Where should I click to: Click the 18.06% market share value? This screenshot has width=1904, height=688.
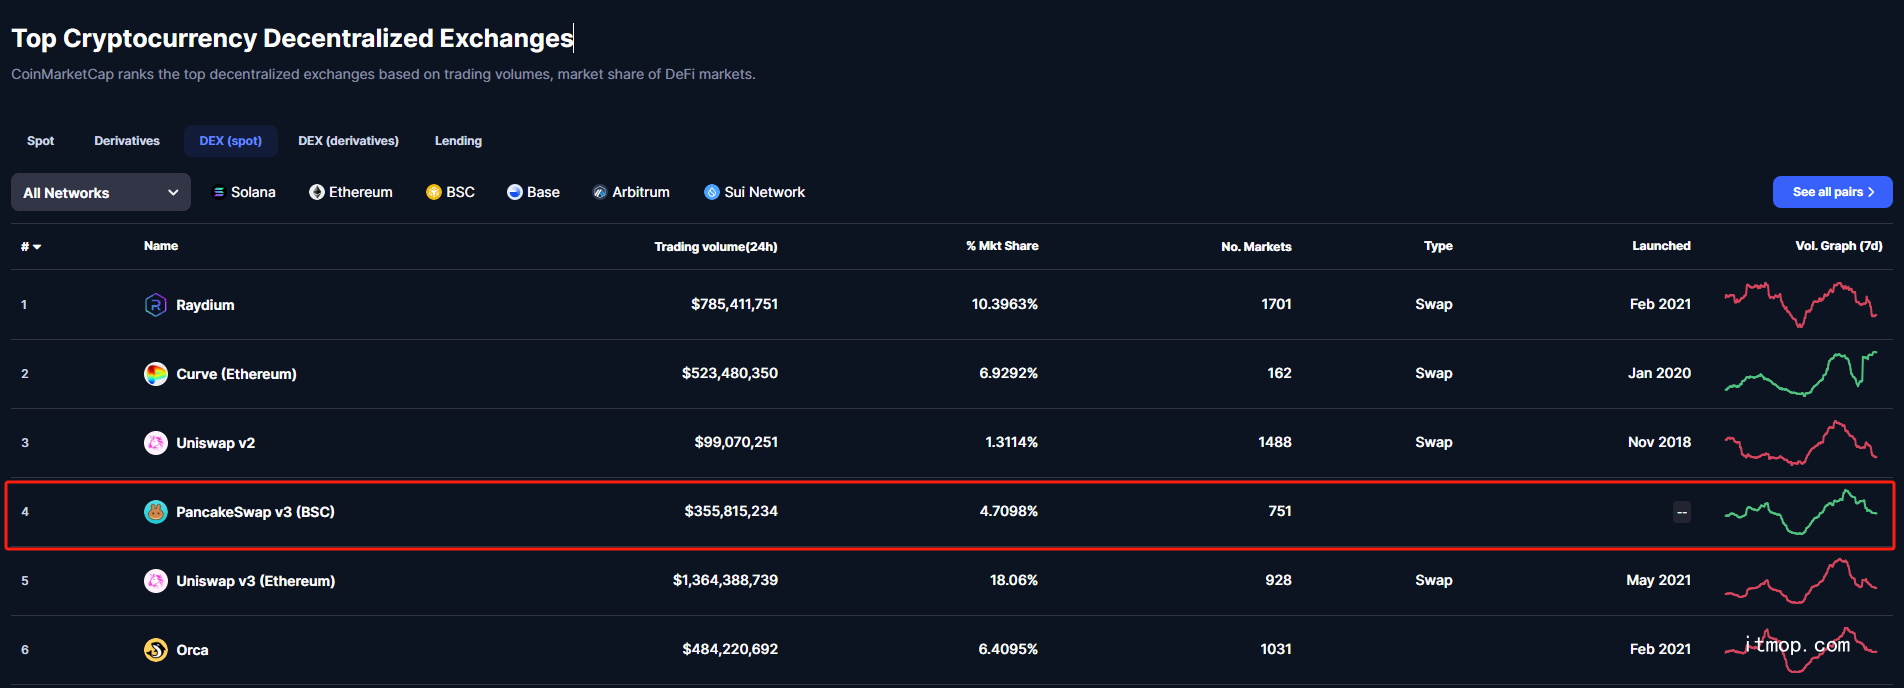pos(1014,580)
